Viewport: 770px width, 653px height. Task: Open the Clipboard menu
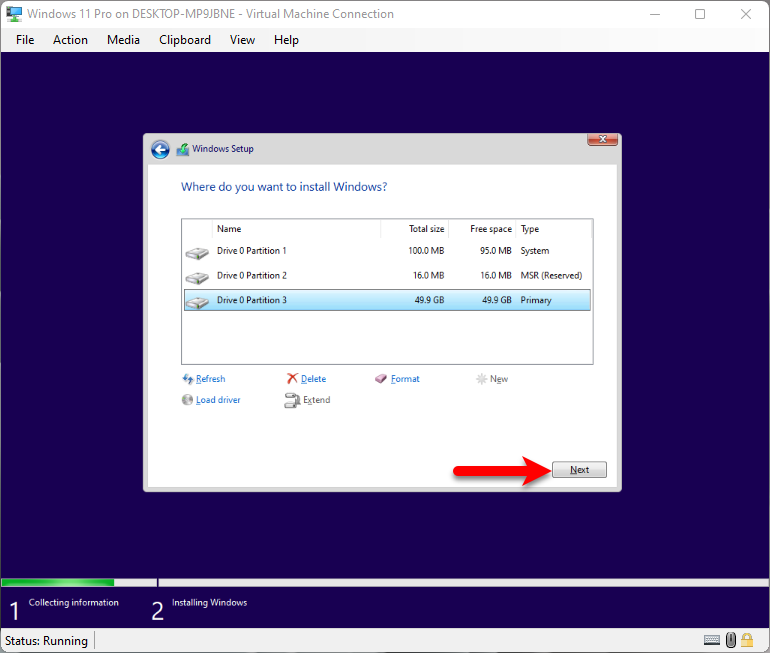(x=185, y=40)
